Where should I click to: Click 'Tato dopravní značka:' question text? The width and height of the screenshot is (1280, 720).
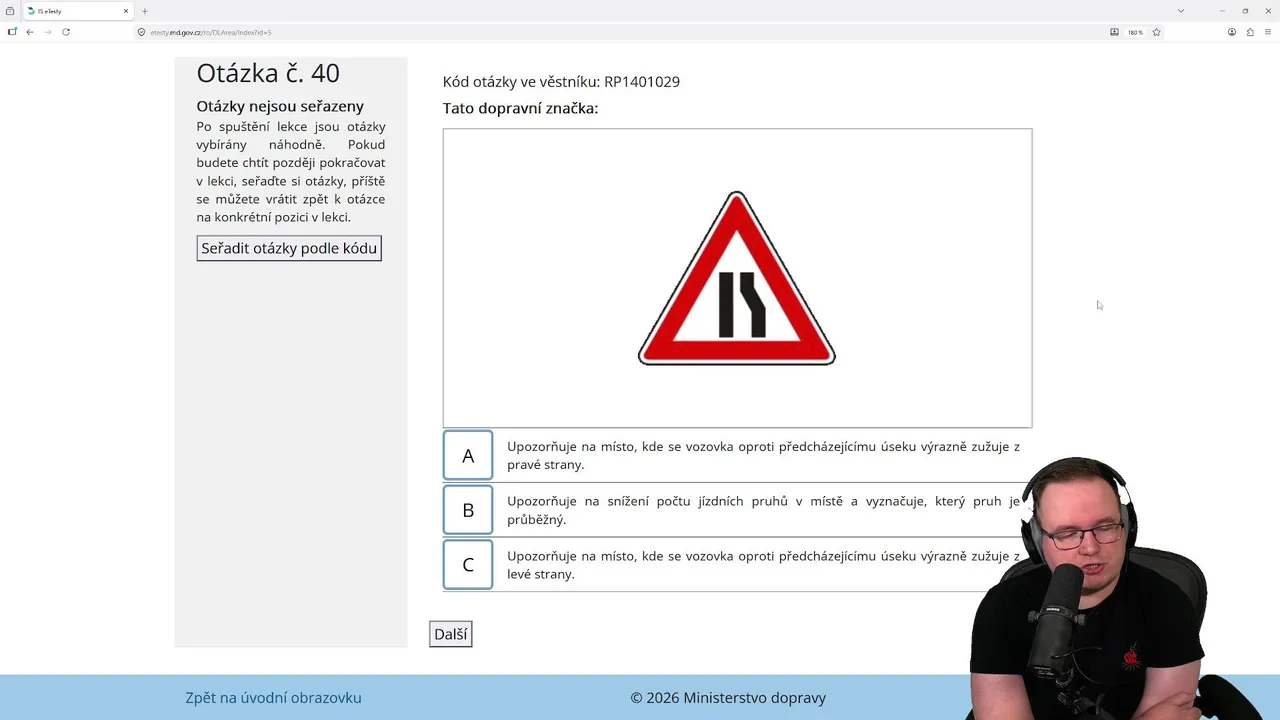[x=520, y=108]
